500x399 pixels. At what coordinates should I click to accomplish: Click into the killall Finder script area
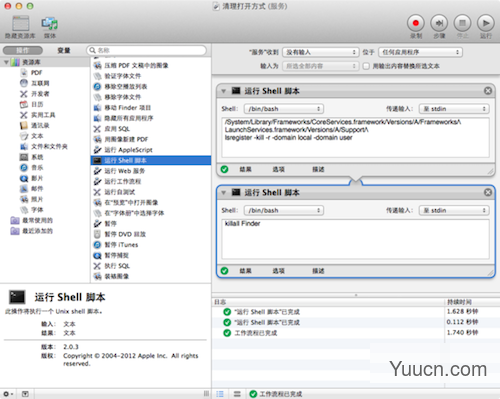pyautogui.click(x=355, y=239)
